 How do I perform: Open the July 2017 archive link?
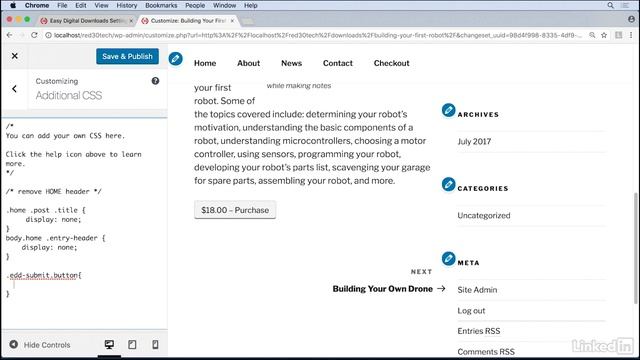point(474,142)
